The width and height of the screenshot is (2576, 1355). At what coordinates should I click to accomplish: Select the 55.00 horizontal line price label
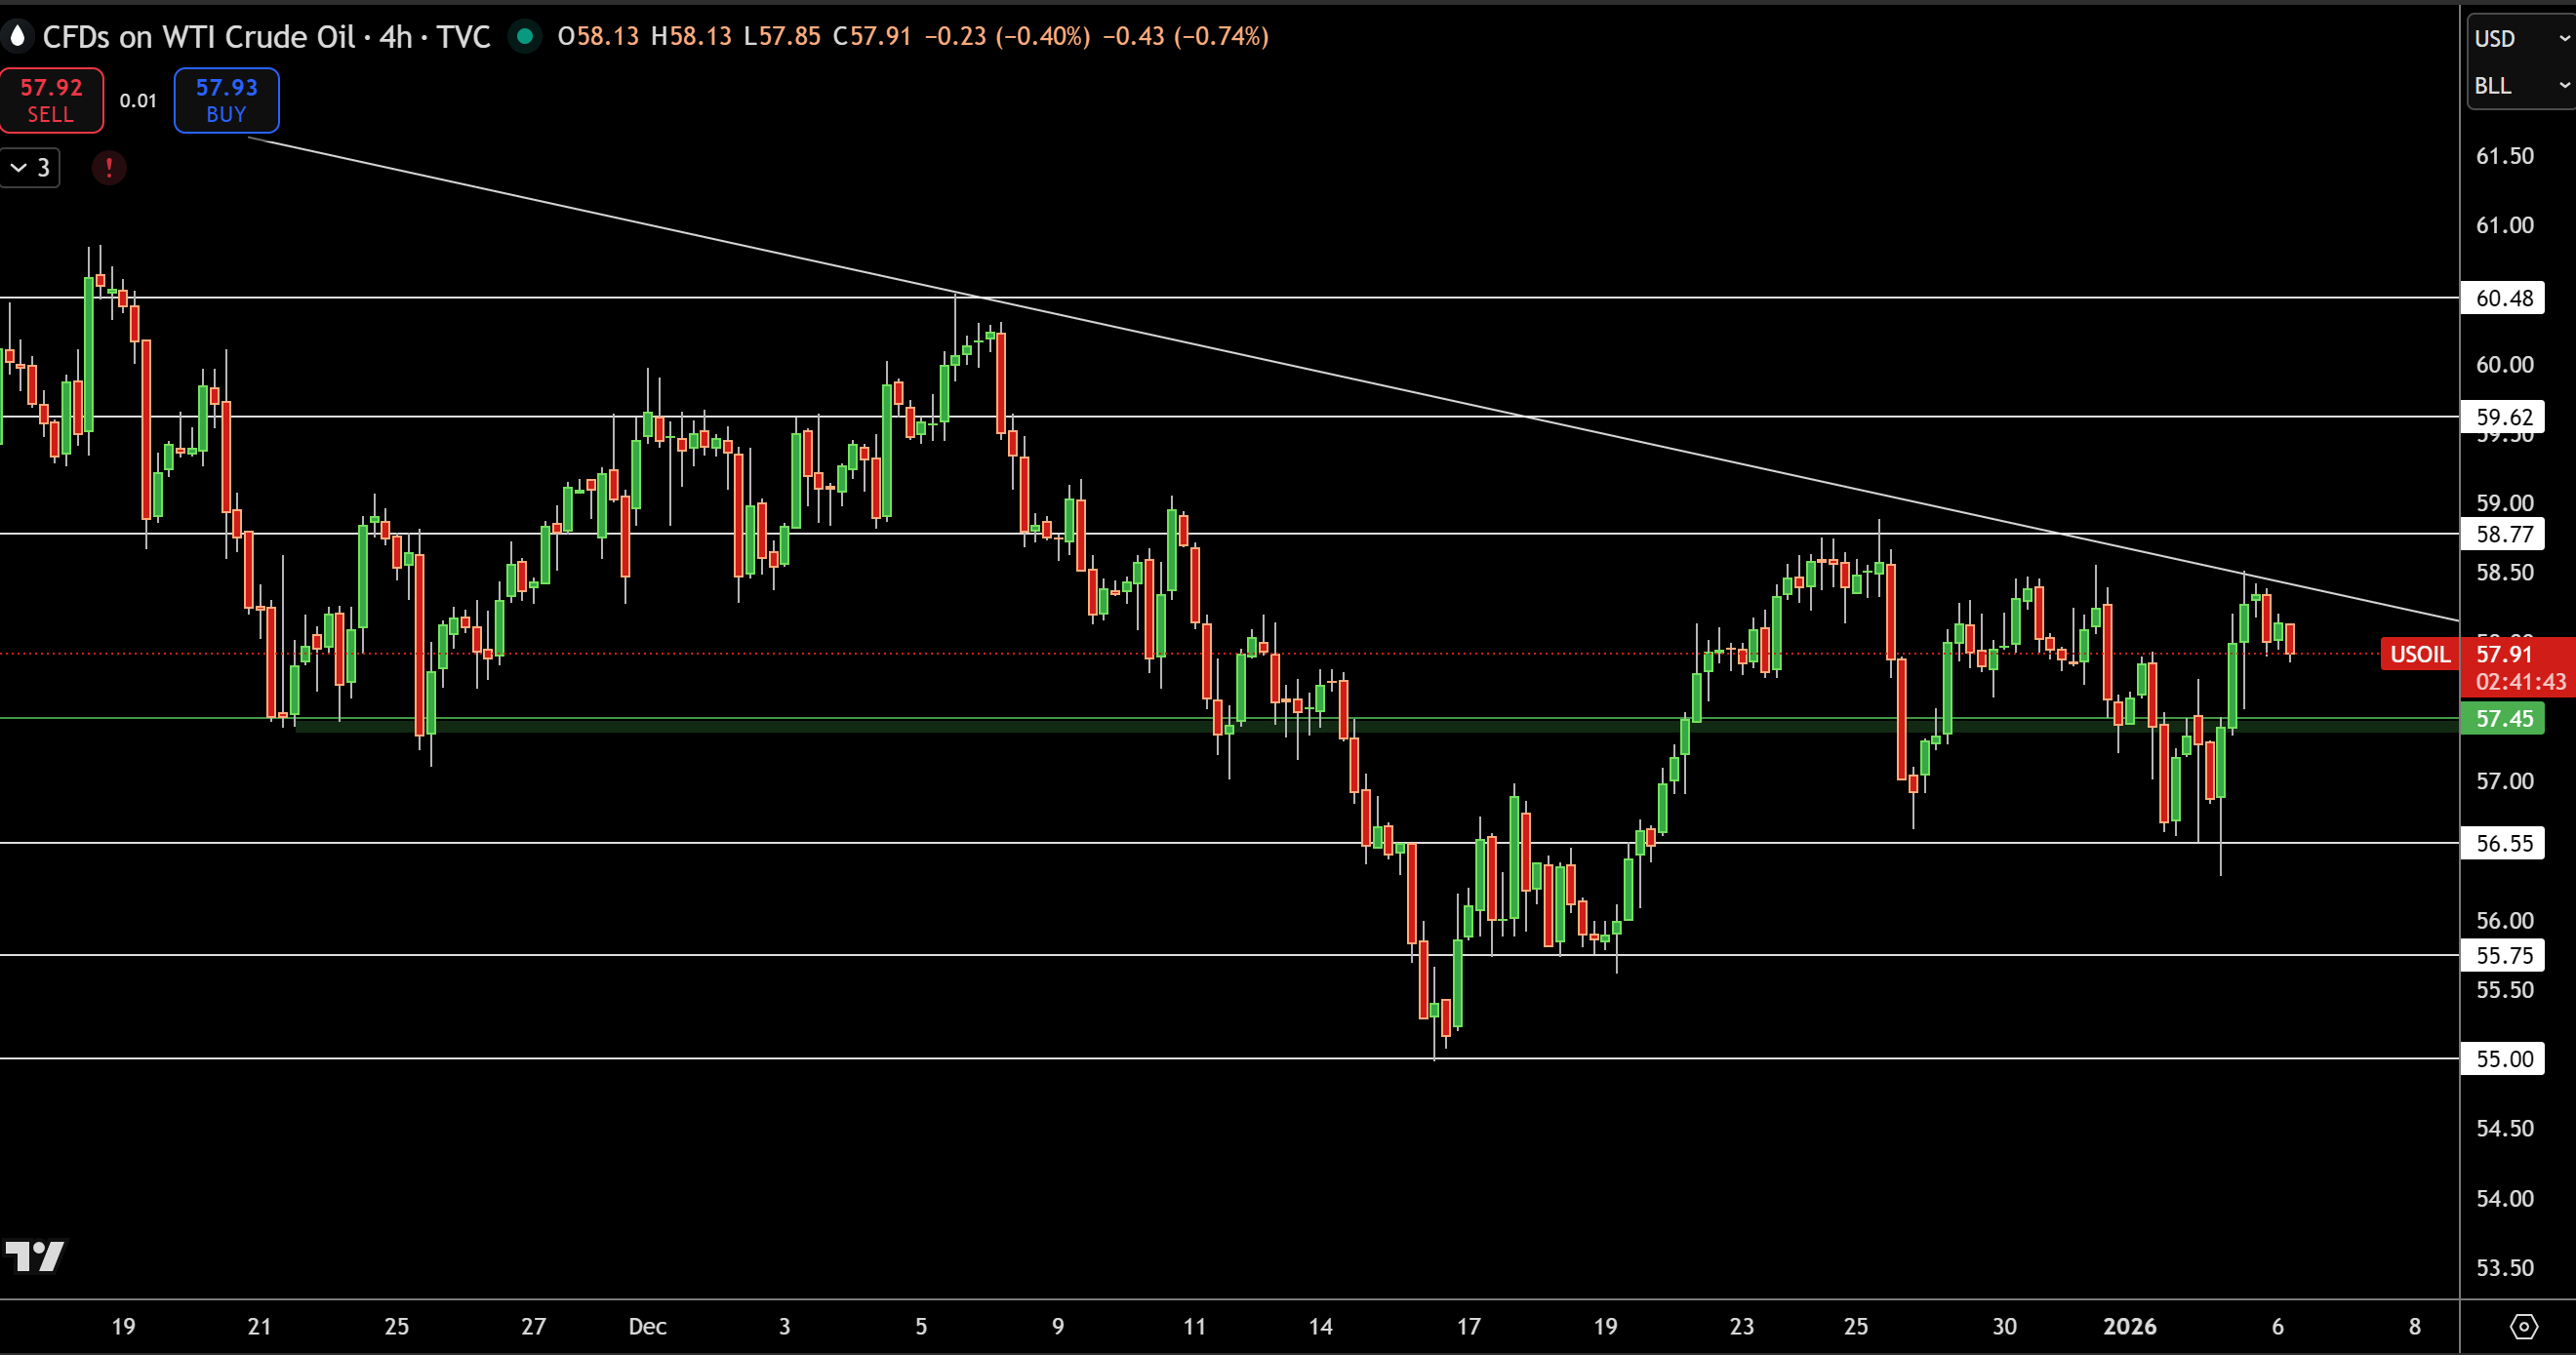pyautogui.click(x=2503, y=1059)
